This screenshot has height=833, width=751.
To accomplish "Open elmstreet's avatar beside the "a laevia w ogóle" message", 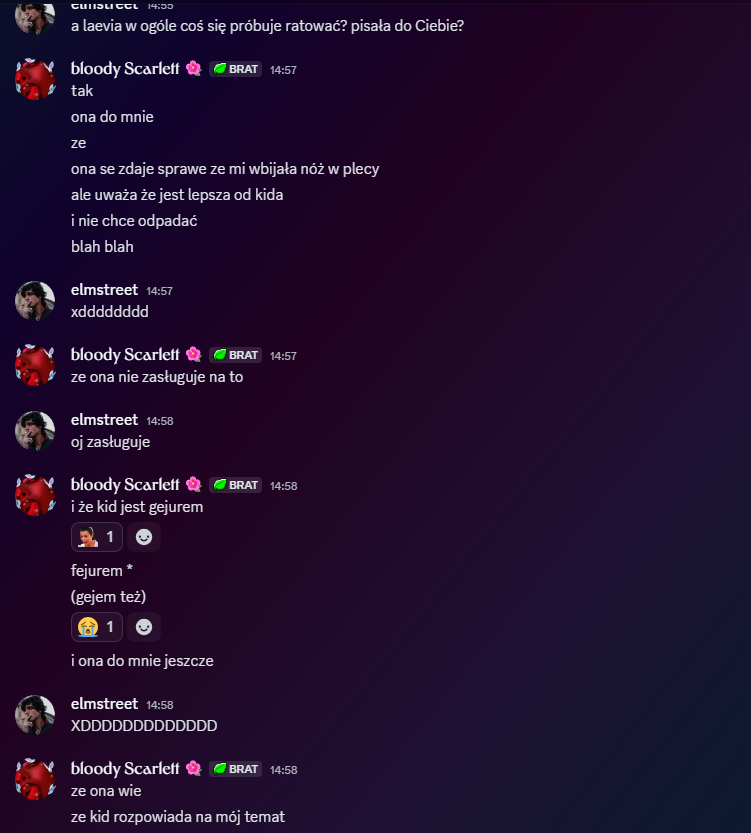I will 35,17.
